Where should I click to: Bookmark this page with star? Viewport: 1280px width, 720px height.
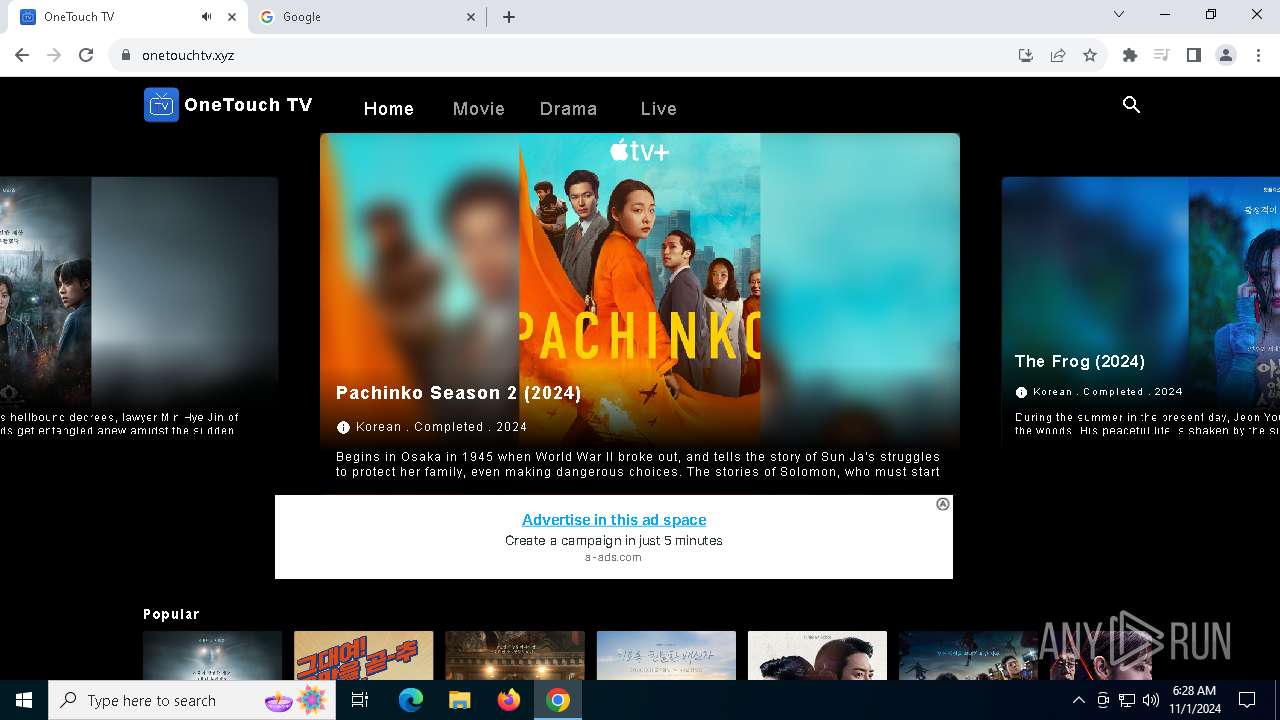[1090, 55]
